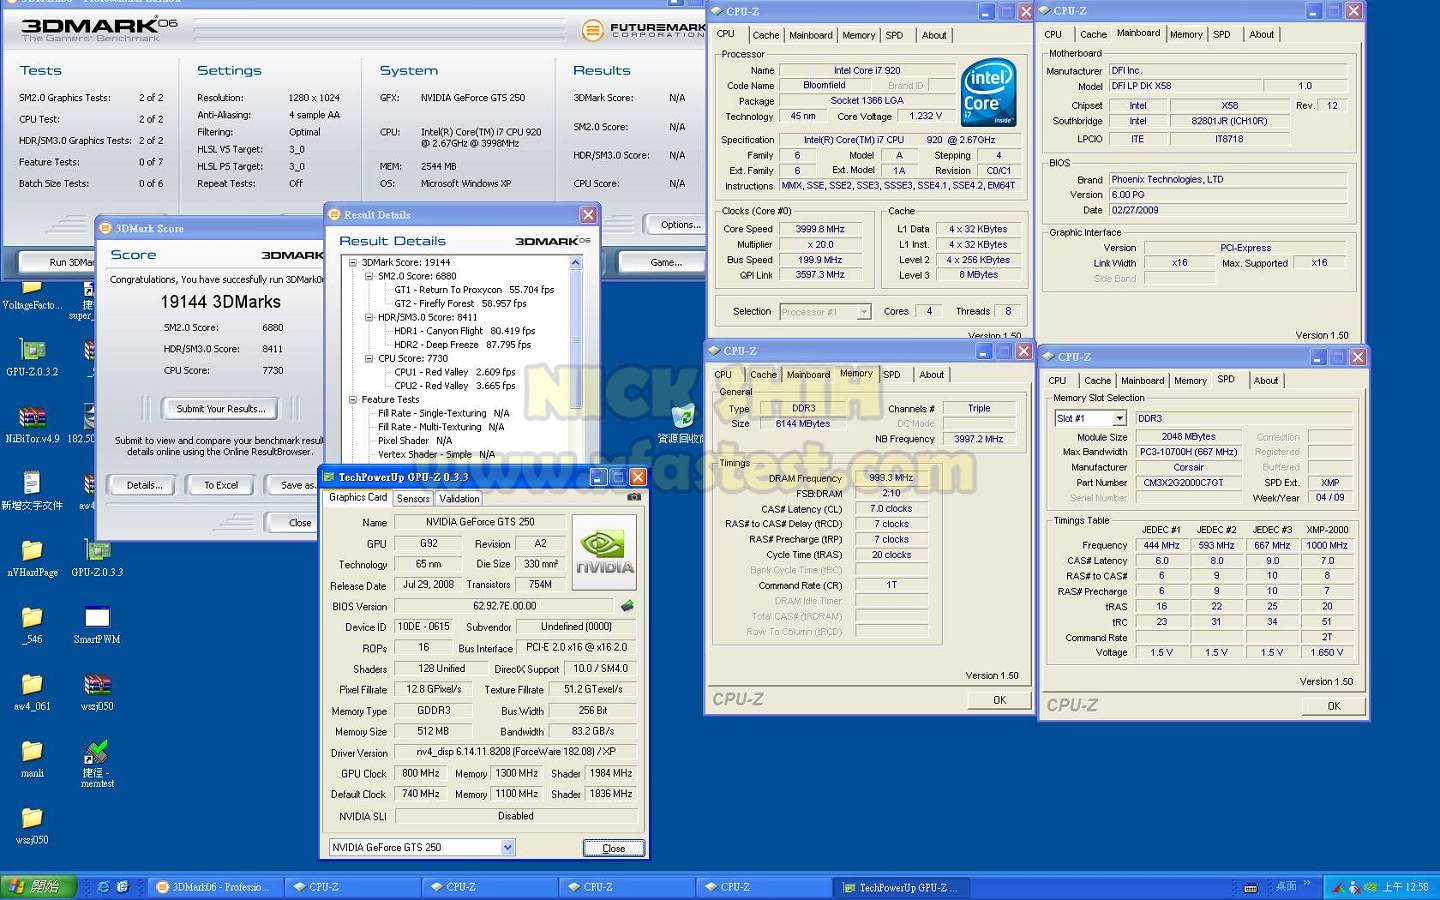The image size is (1440, 900).
Task: Click Internet Explorer quick launch icon
Action: click(103, 887)
